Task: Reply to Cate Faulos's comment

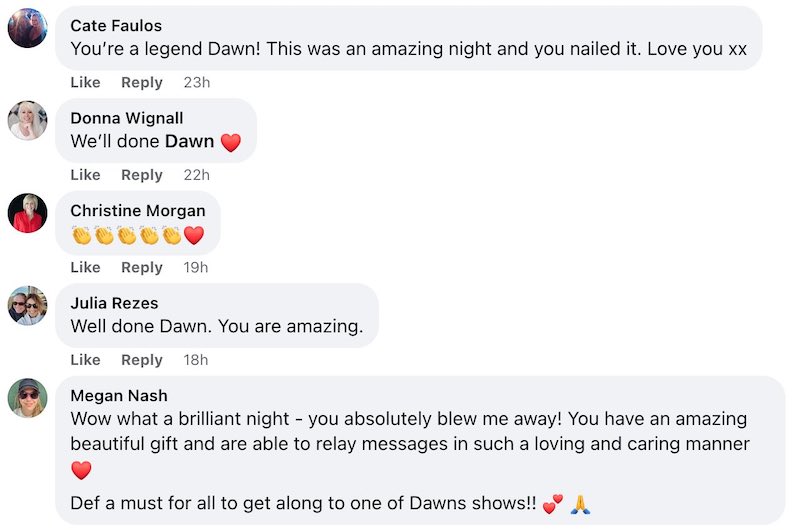Action: tap(141, 82)
